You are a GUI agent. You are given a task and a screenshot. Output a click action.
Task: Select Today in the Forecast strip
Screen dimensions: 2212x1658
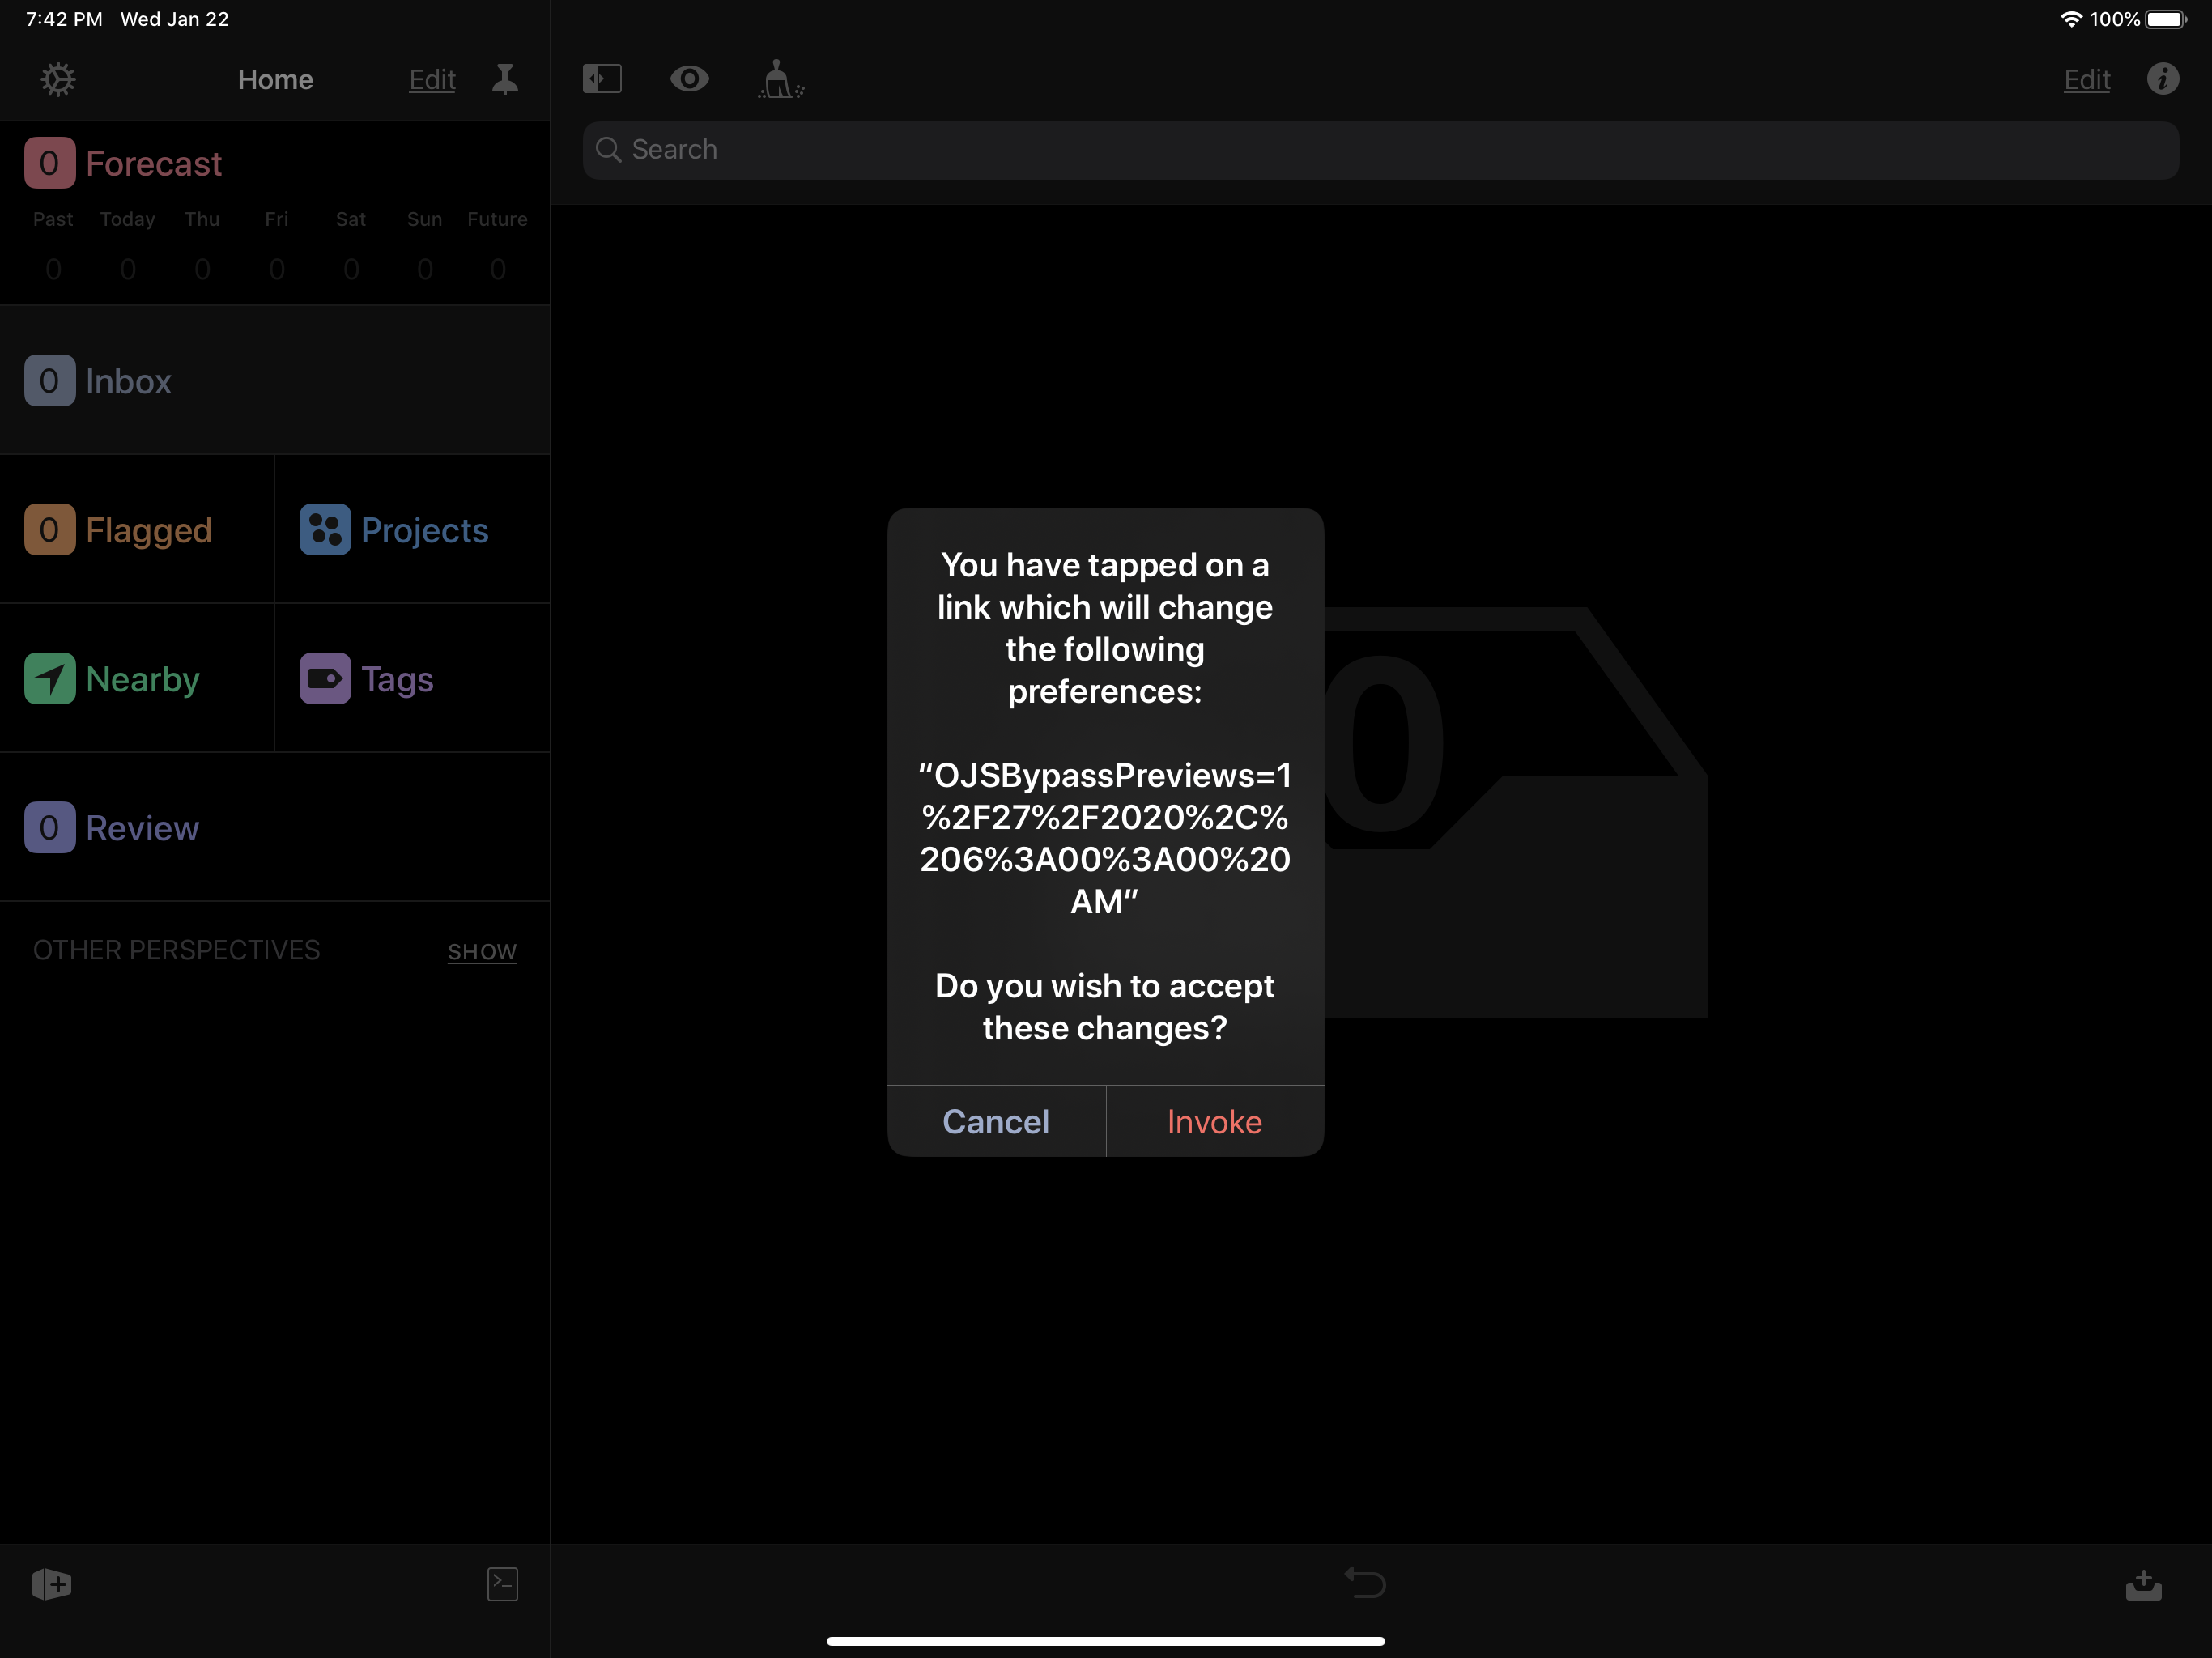point(128,244)
